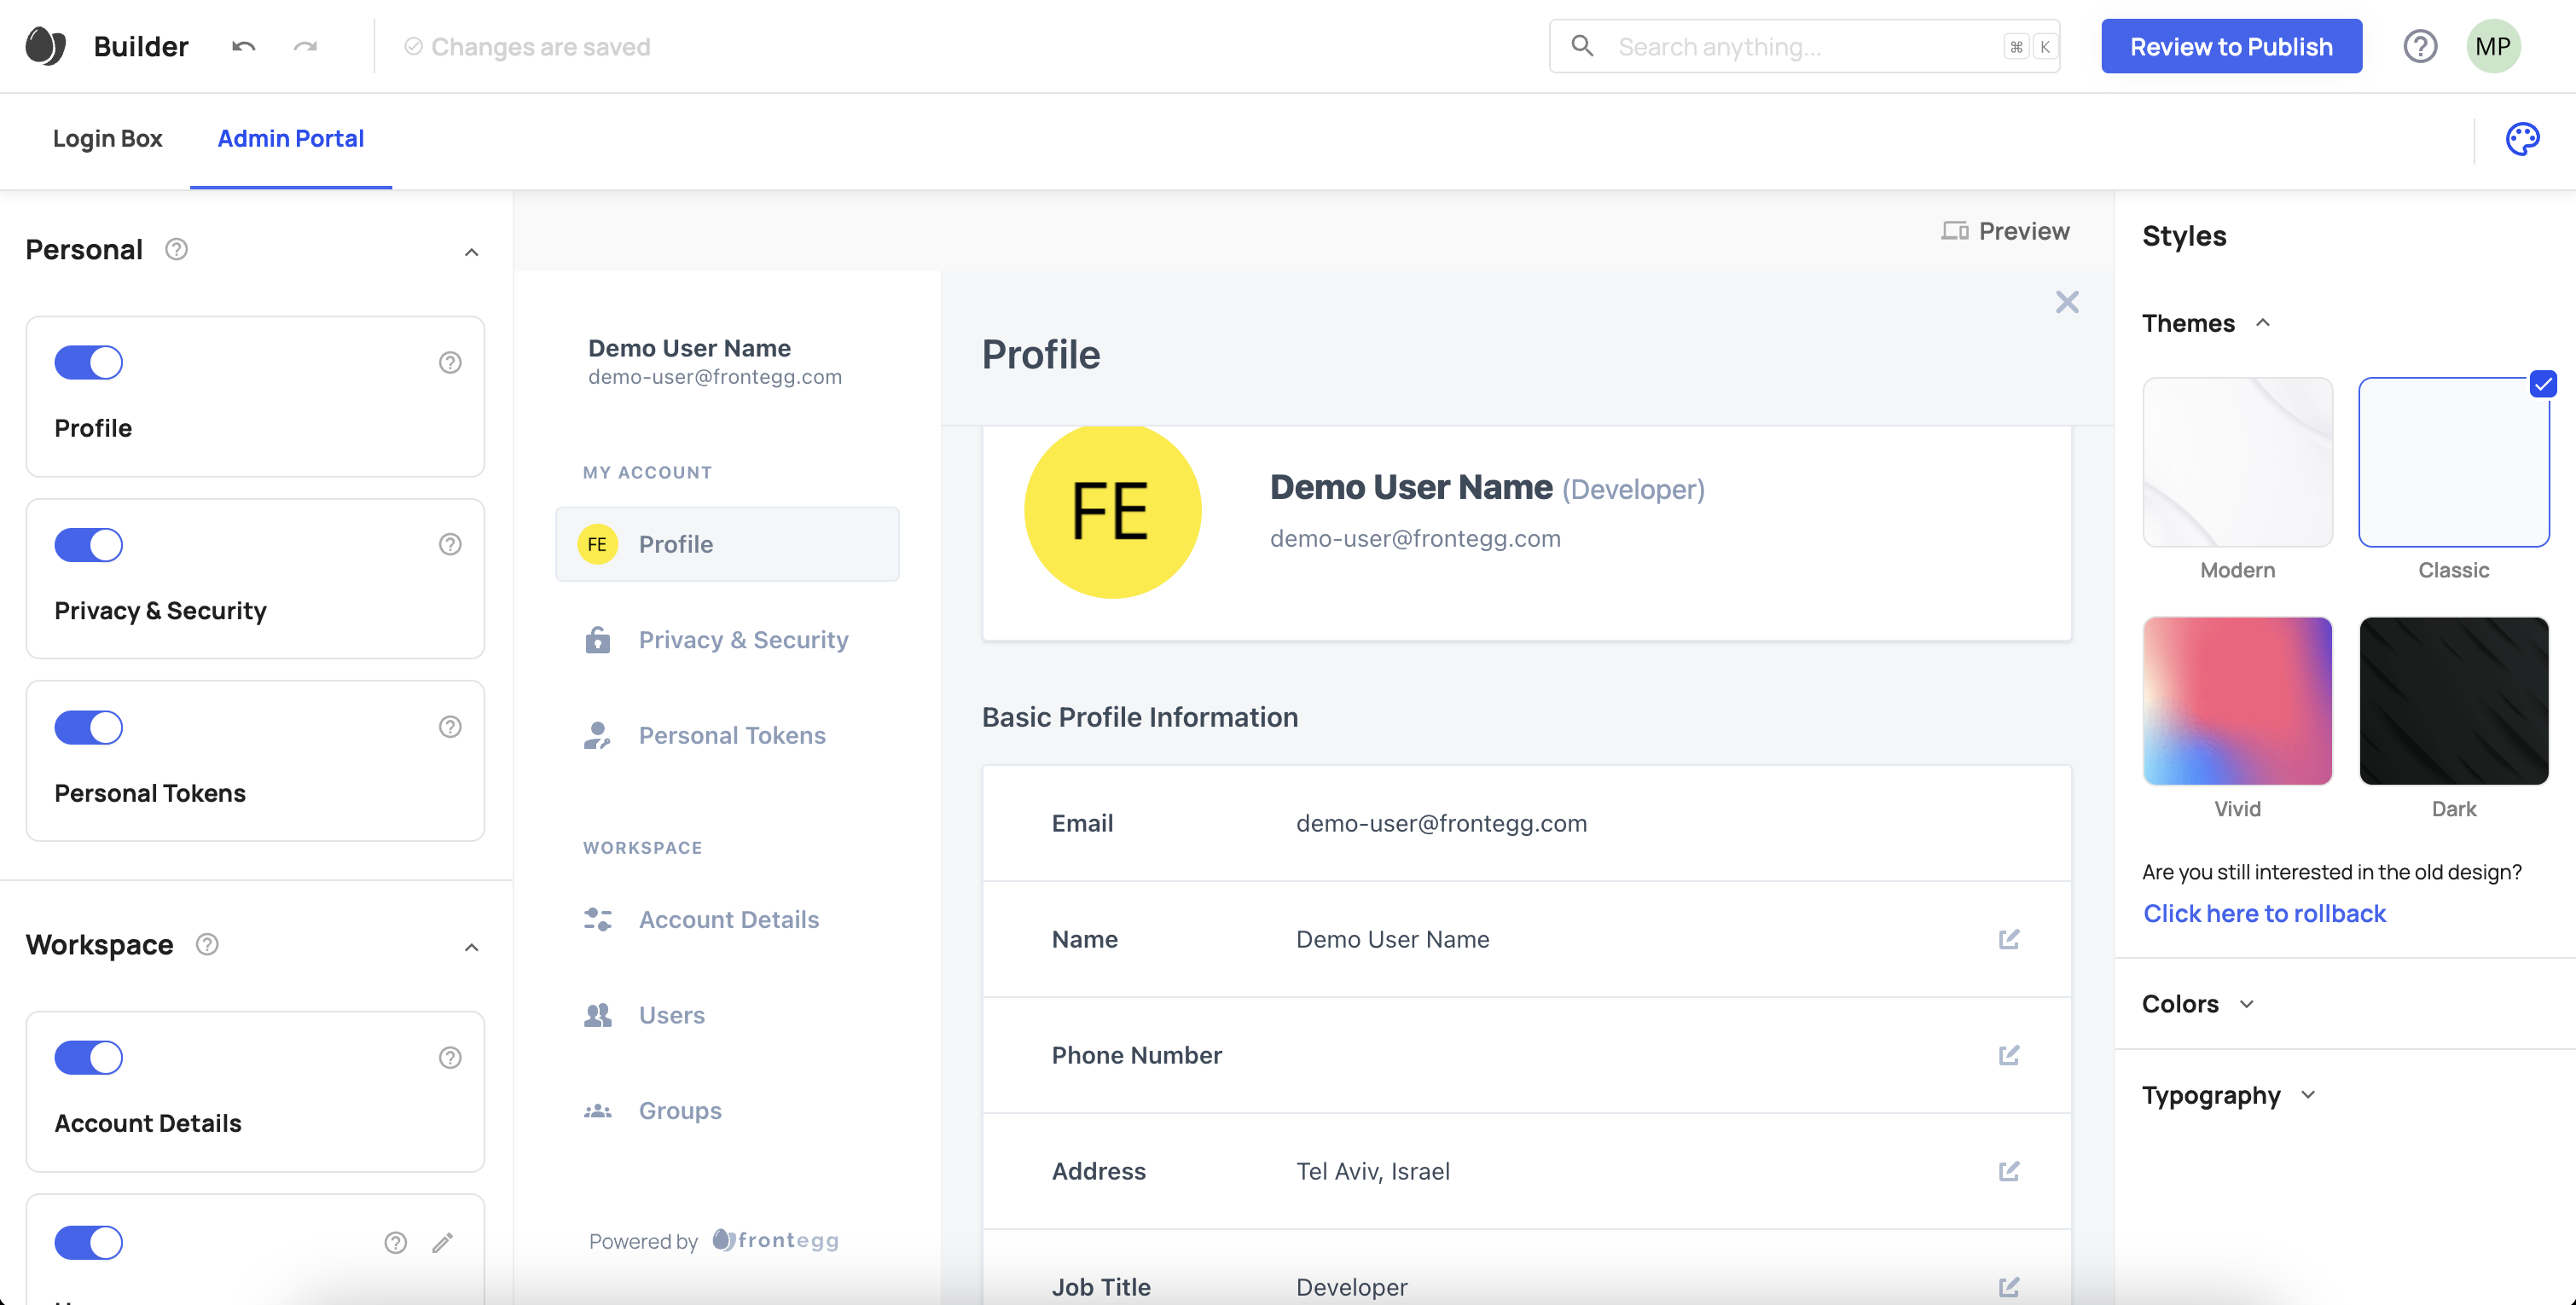Viewport: 2576px width, 1305px height.
Task: Expand the Colors section
Action: (2198, 1004)
